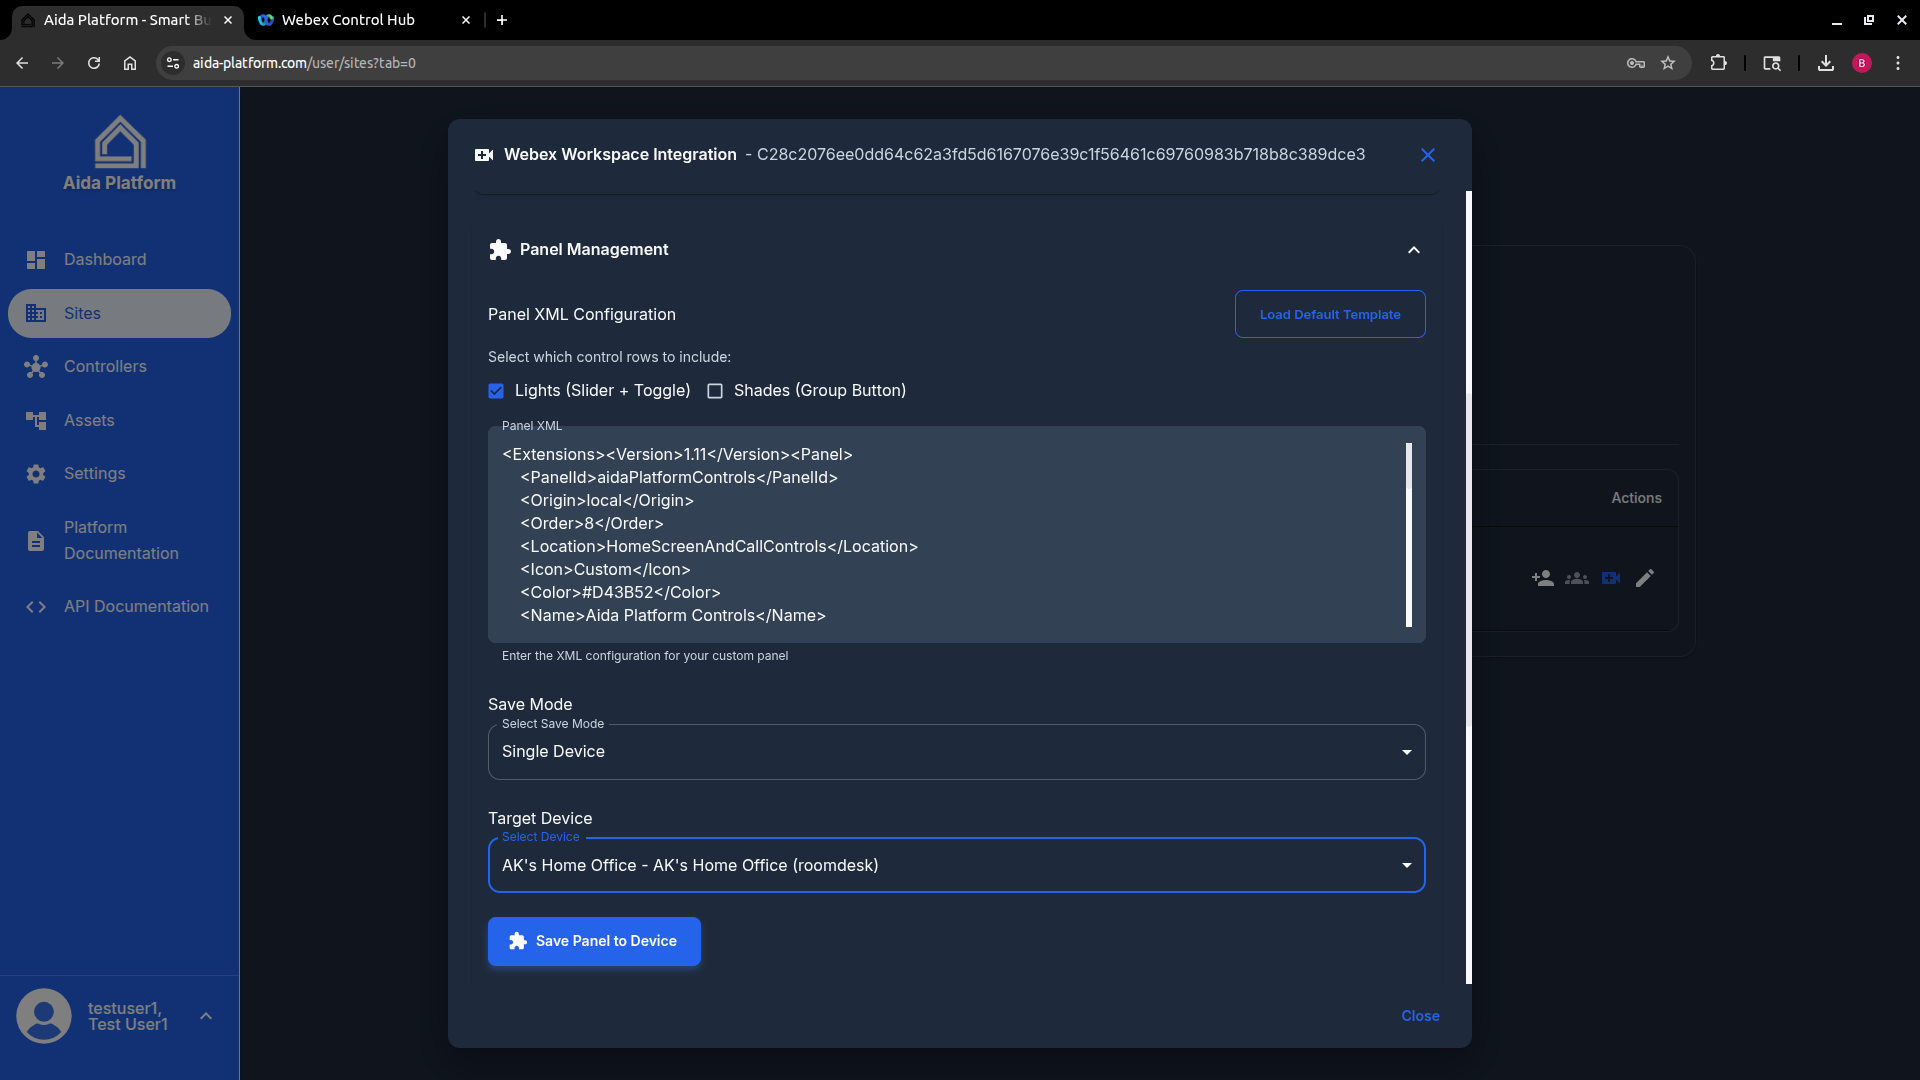1920x1080 pixels.
Task: Expand the testuser1 account menu
Action: point(206,1015)
